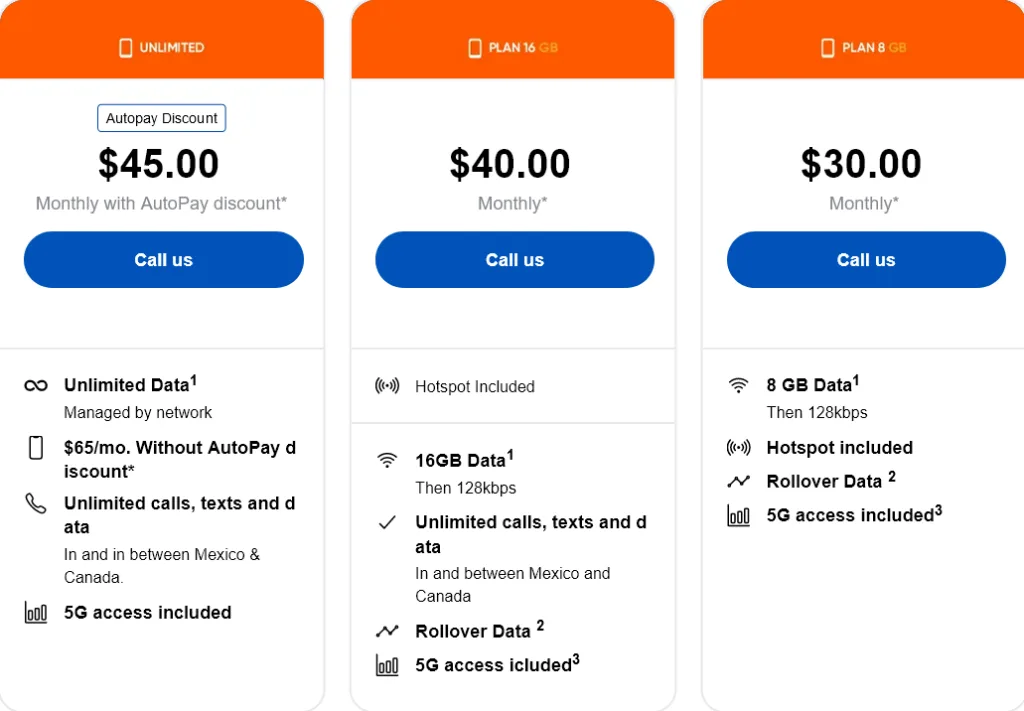This screenshot has width=1024, height=711.
Task: Click the Autopay Discount badge
Action: [161, 117]
